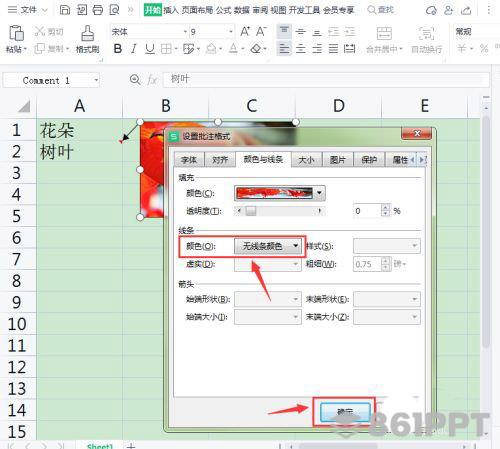Click the save icon in quick toolbar
500x449 pixels.
[65, 10]
